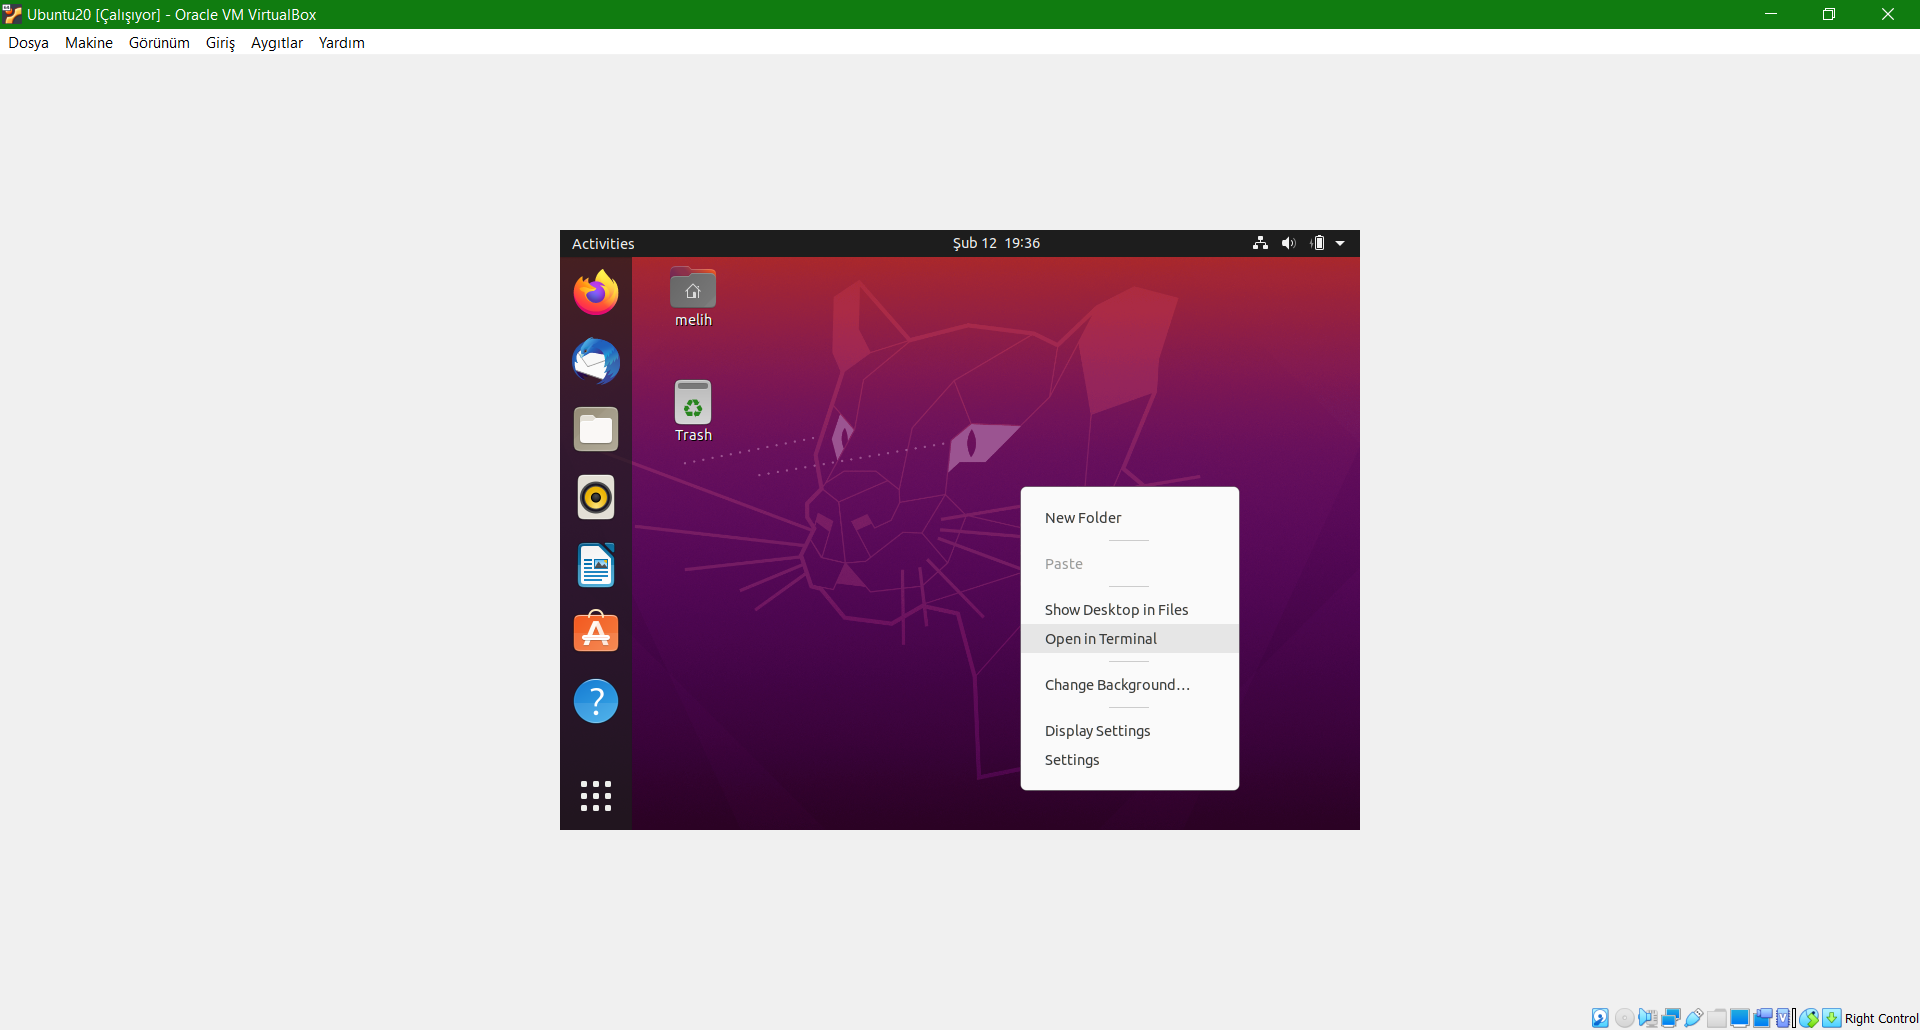The height and width of the screenshot is (1030, 1920).
Task: Open the Dosya menu
Action: coord(29,42)
